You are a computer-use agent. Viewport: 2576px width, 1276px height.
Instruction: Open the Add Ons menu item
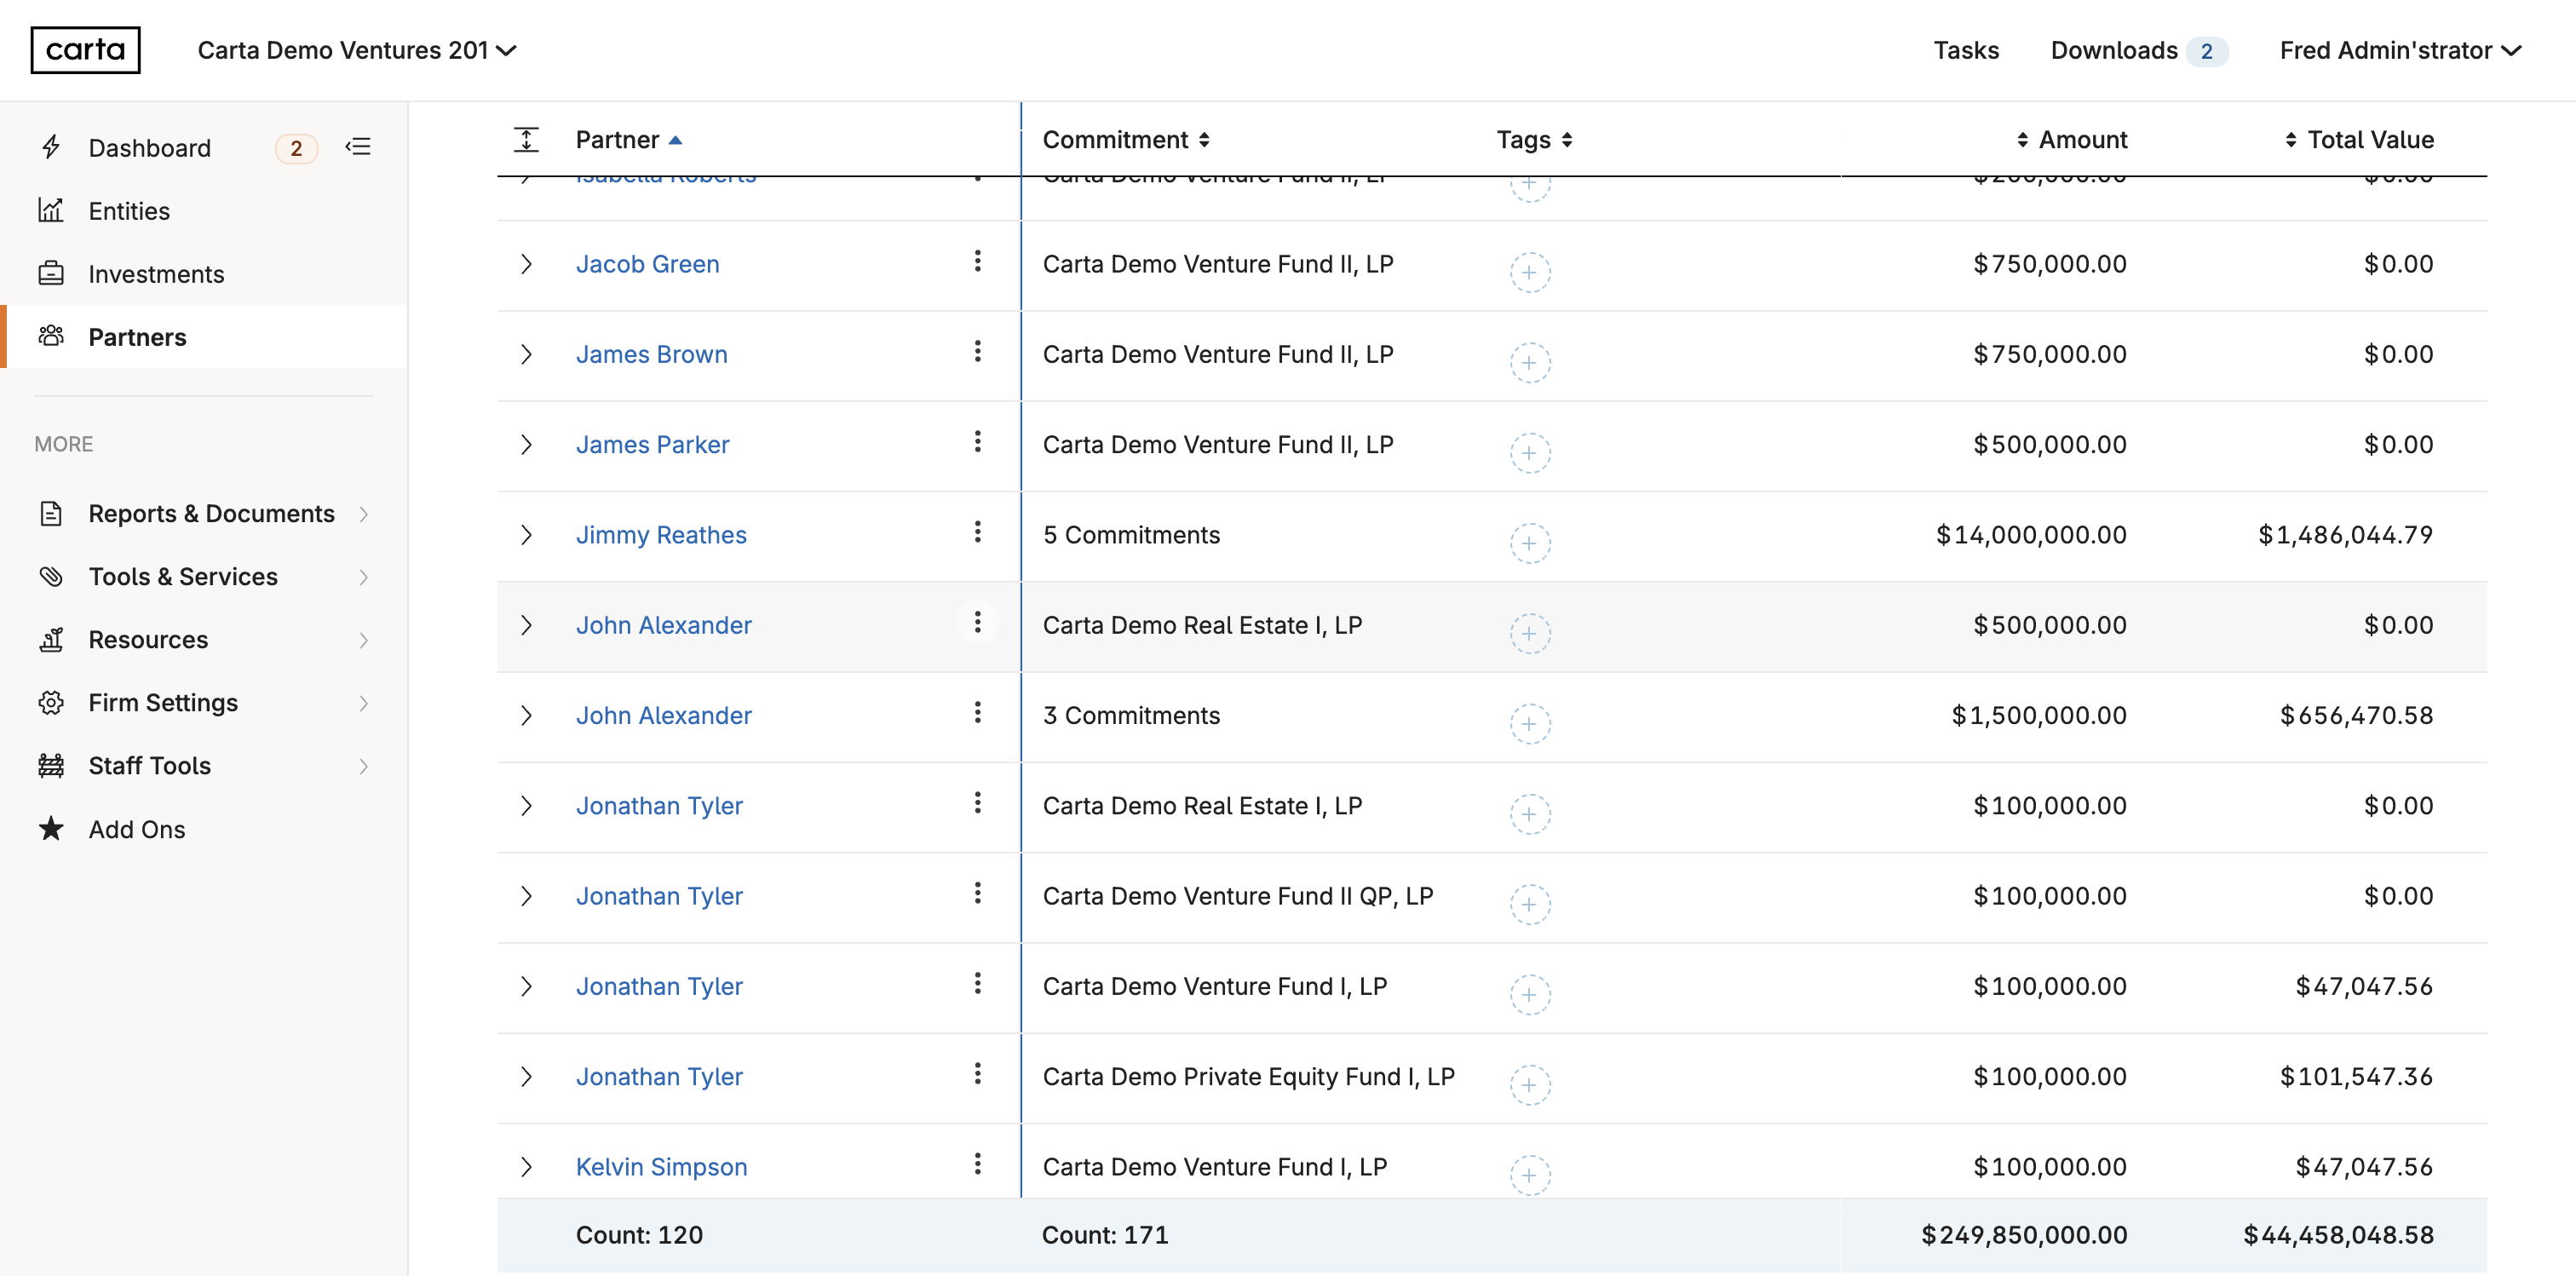(137, 829)
